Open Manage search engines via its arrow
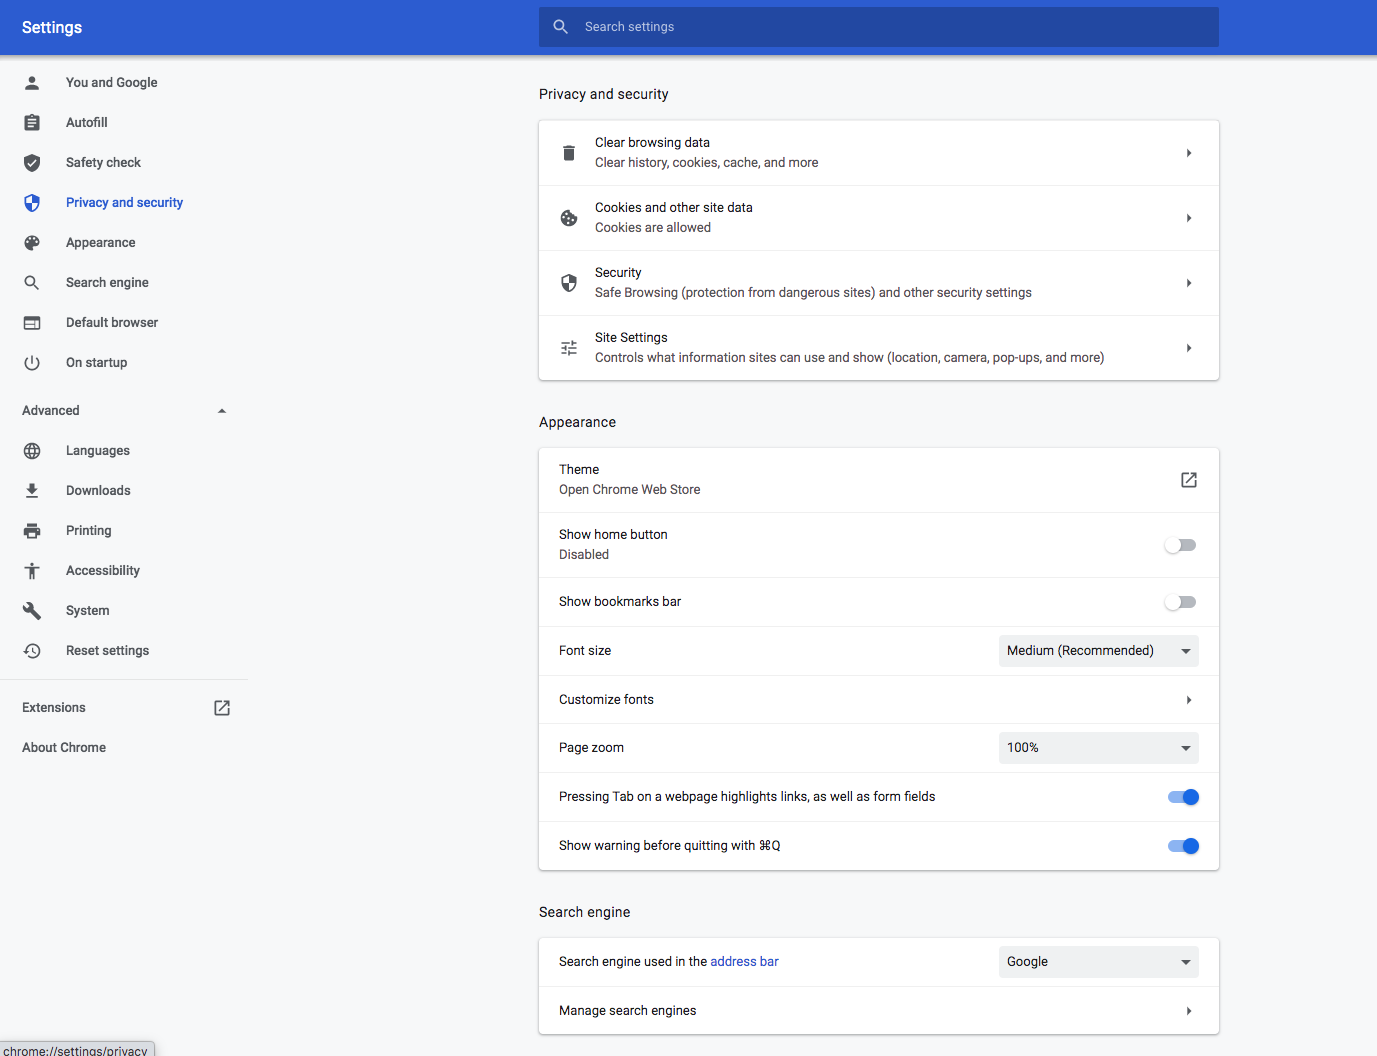 1189,1011
